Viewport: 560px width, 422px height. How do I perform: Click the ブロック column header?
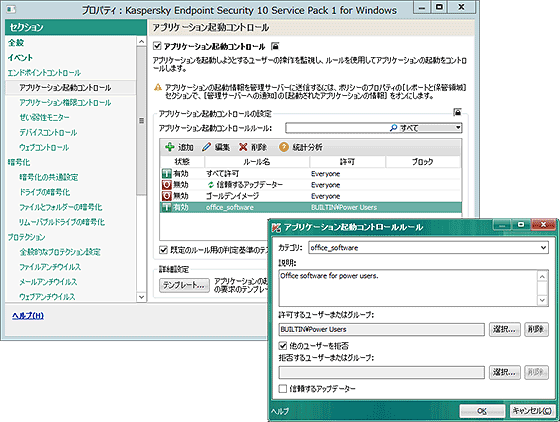pyautogui.click(x=423, y=162)
